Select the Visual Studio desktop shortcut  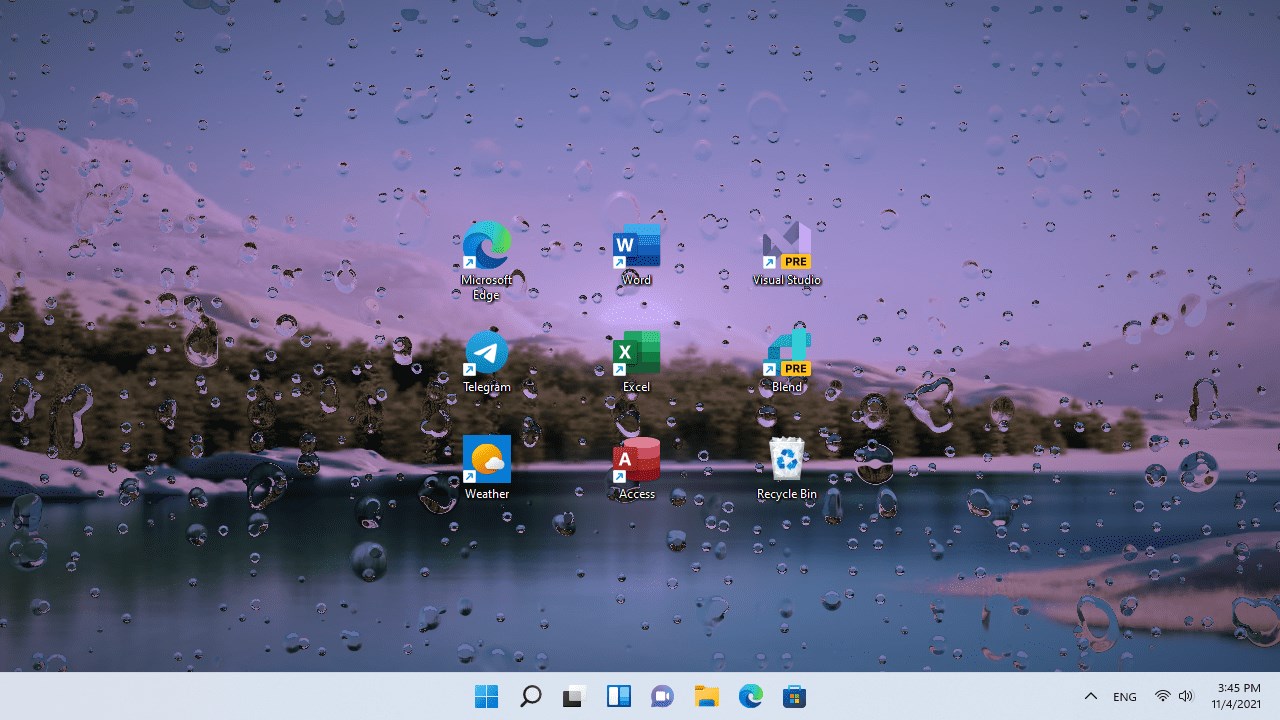coord(787,255)
